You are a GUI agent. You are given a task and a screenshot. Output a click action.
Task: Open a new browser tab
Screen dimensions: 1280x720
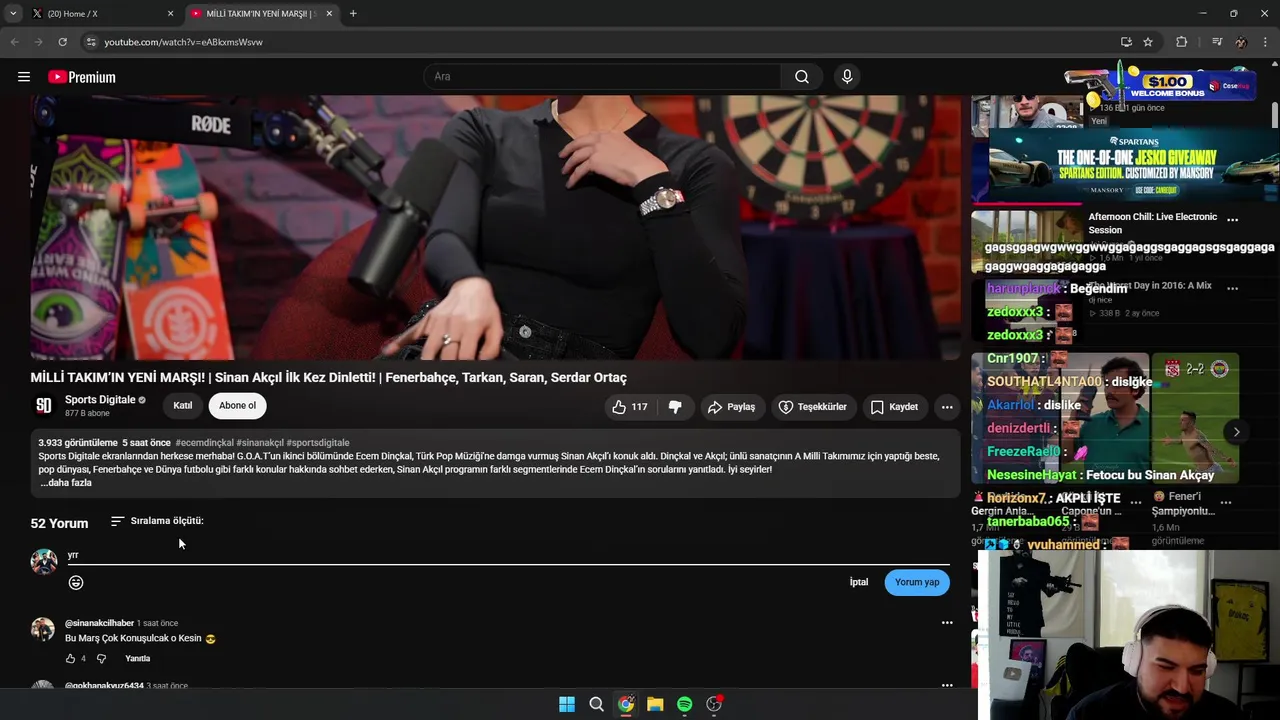point(353,14)
